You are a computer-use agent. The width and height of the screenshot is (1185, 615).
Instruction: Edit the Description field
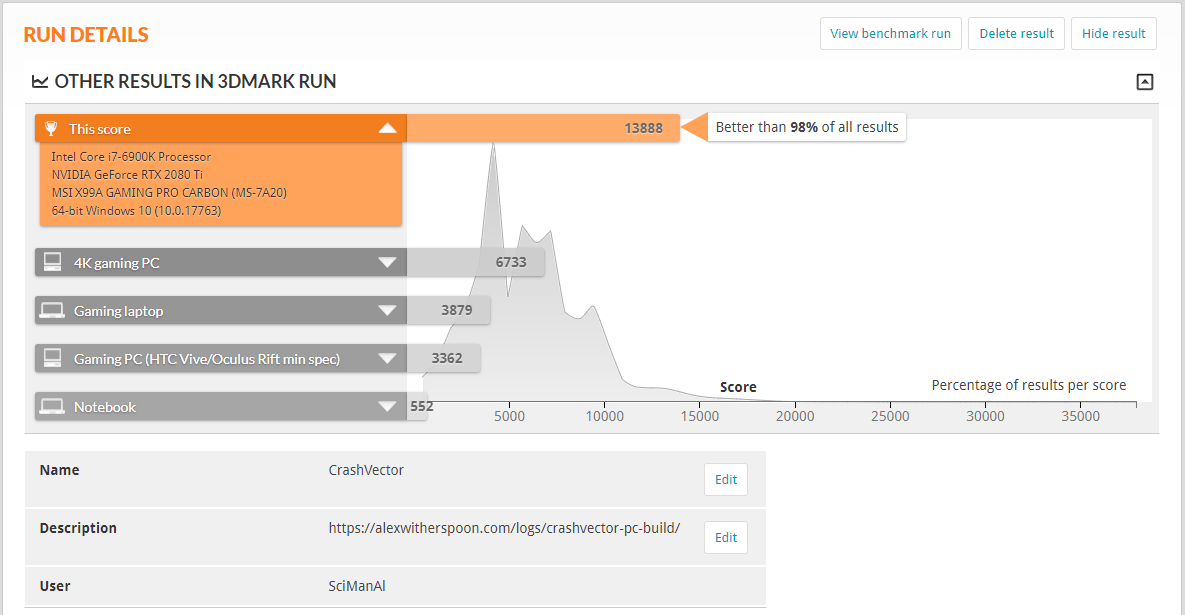click(725, 538)
